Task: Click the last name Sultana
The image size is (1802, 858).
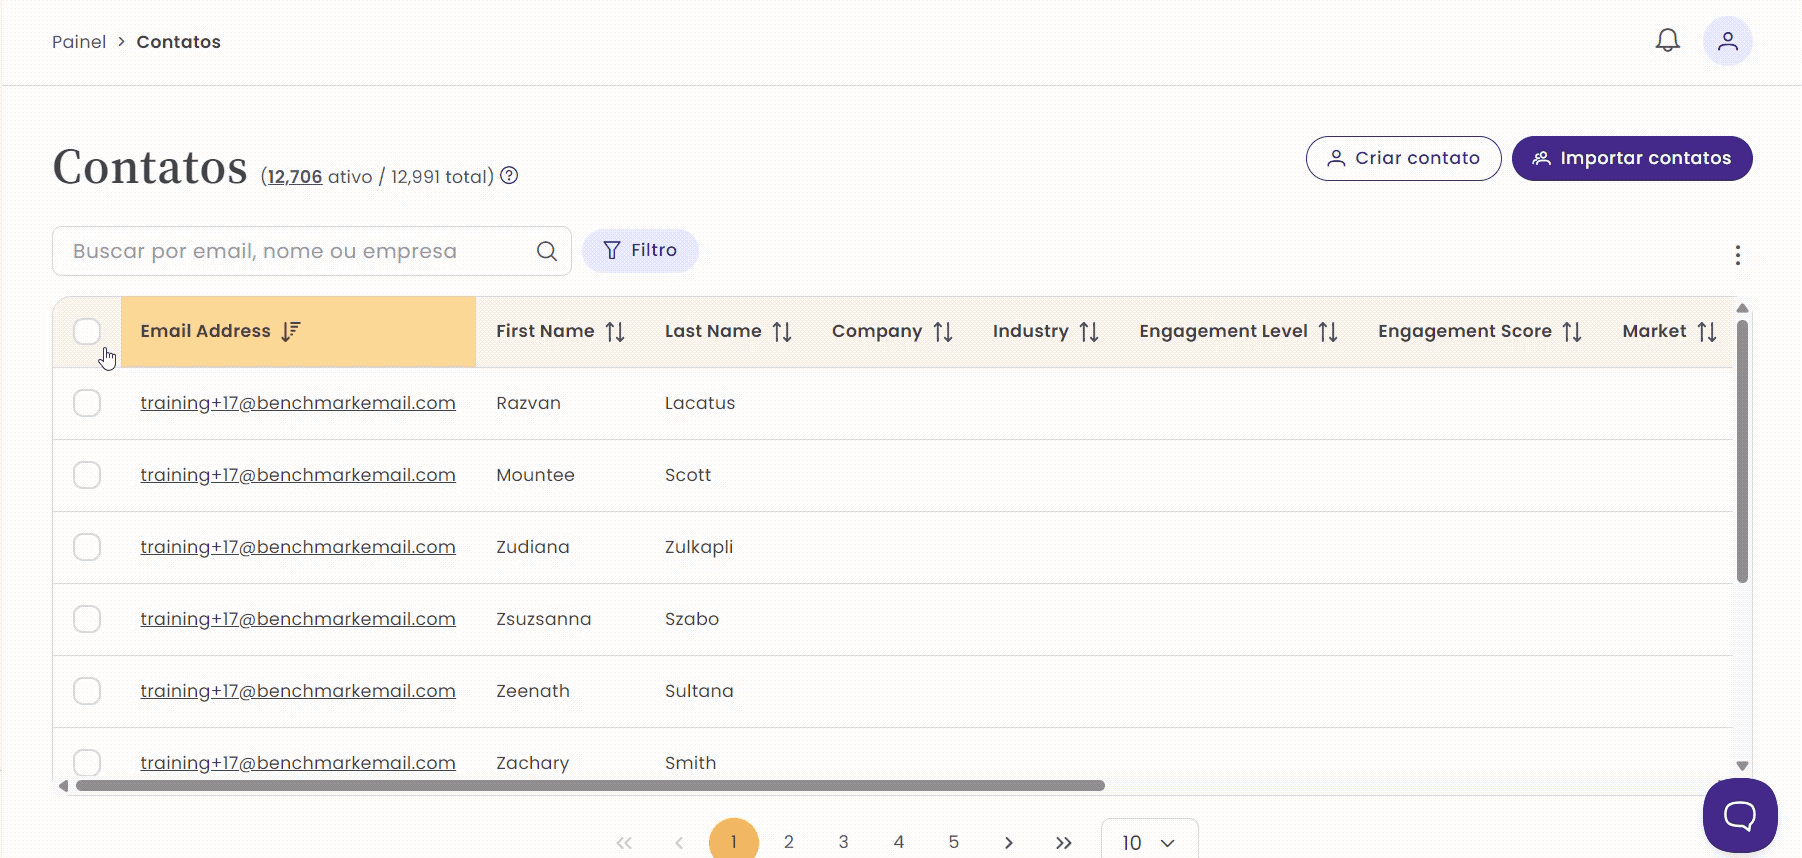Action: (699, 691)
